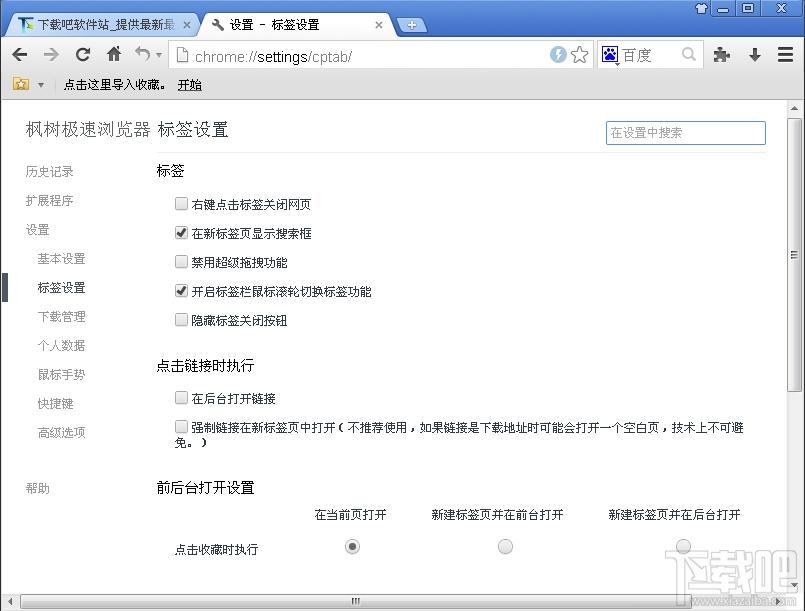Screen dimensions: 805x611
Task: Close the 下载吧软件站 tab
Action: point(187,25)
